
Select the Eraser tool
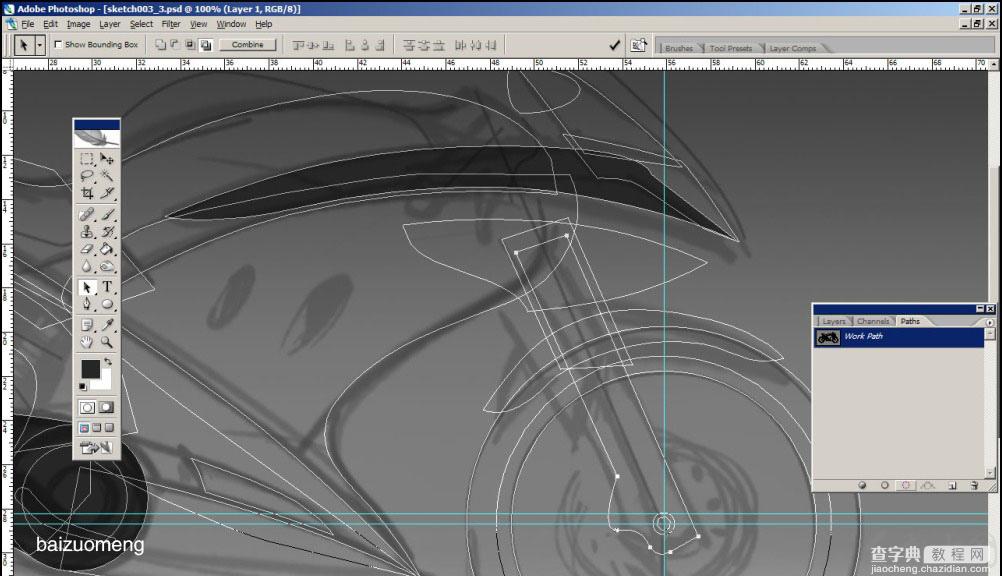tap(87, 249)
